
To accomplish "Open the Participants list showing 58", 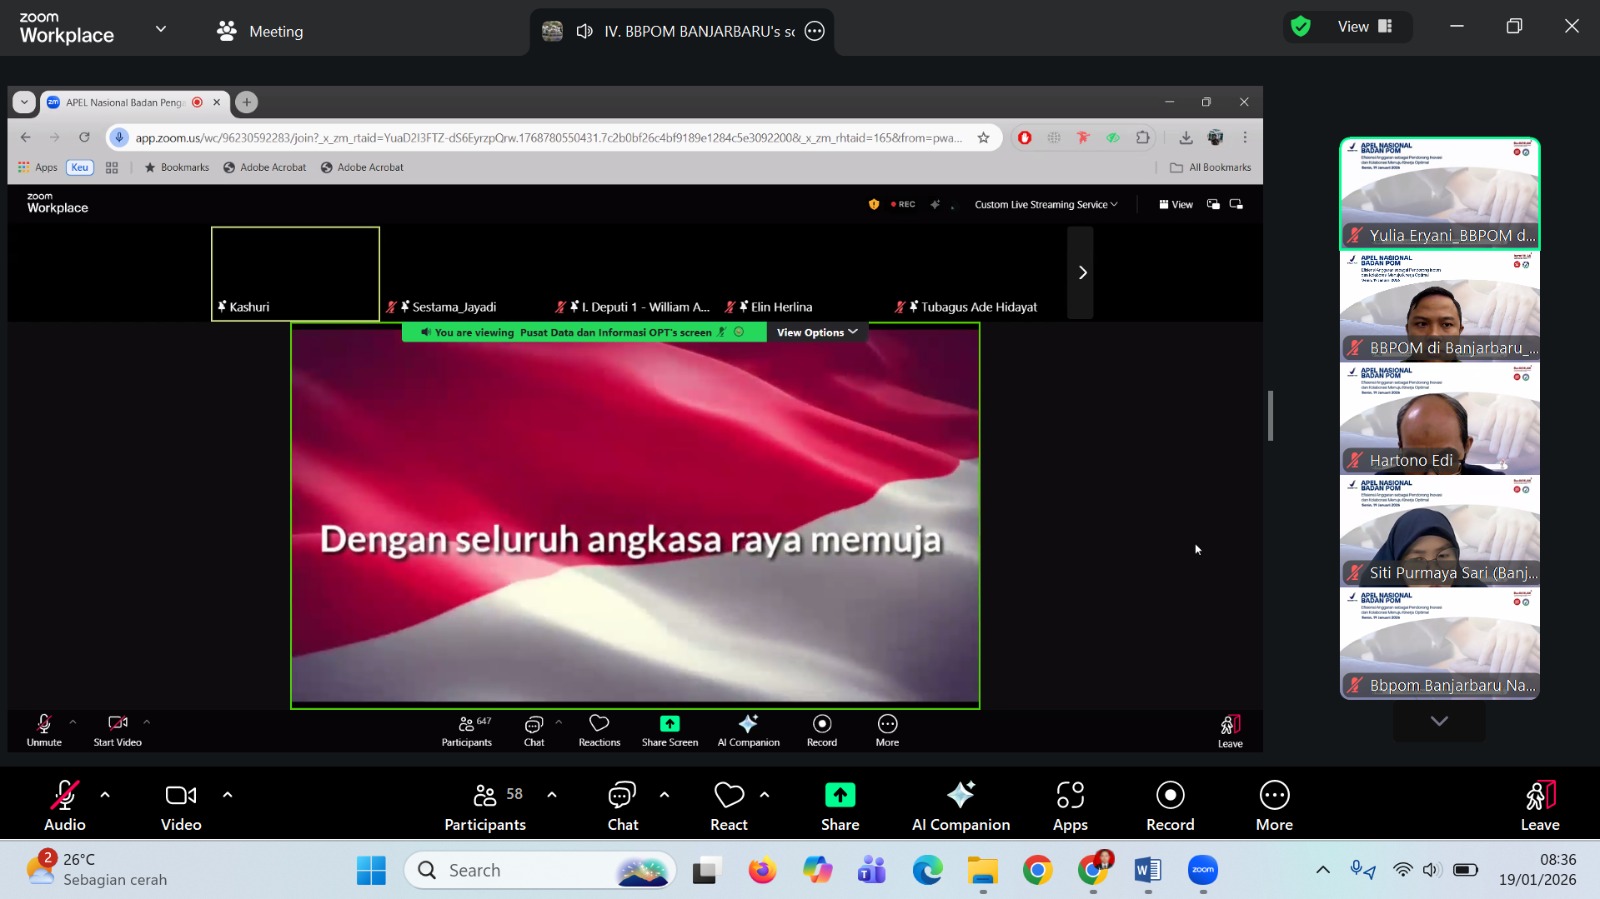I will (486, 805).
